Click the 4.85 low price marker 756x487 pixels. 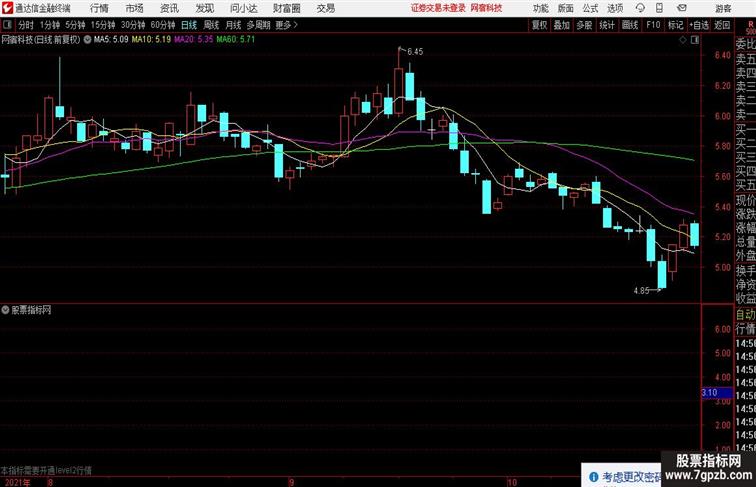[641, 291]
